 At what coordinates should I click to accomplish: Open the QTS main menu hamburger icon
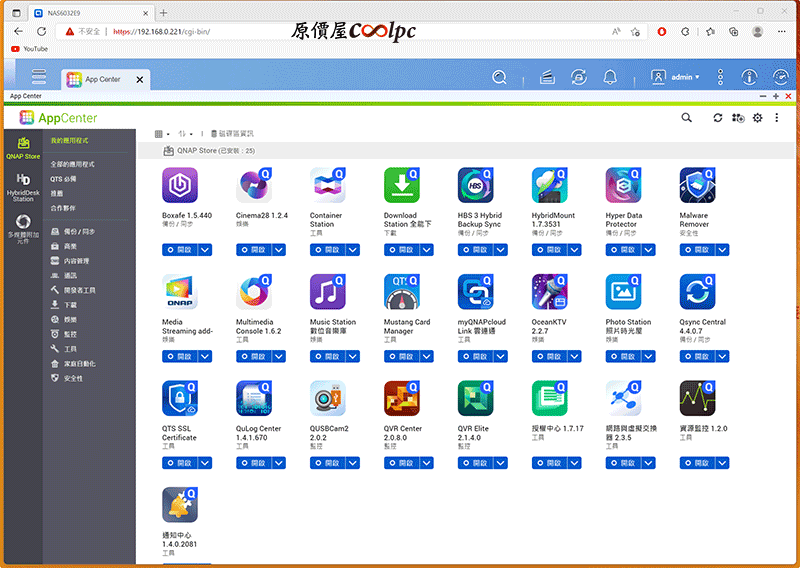pos(39,77)
